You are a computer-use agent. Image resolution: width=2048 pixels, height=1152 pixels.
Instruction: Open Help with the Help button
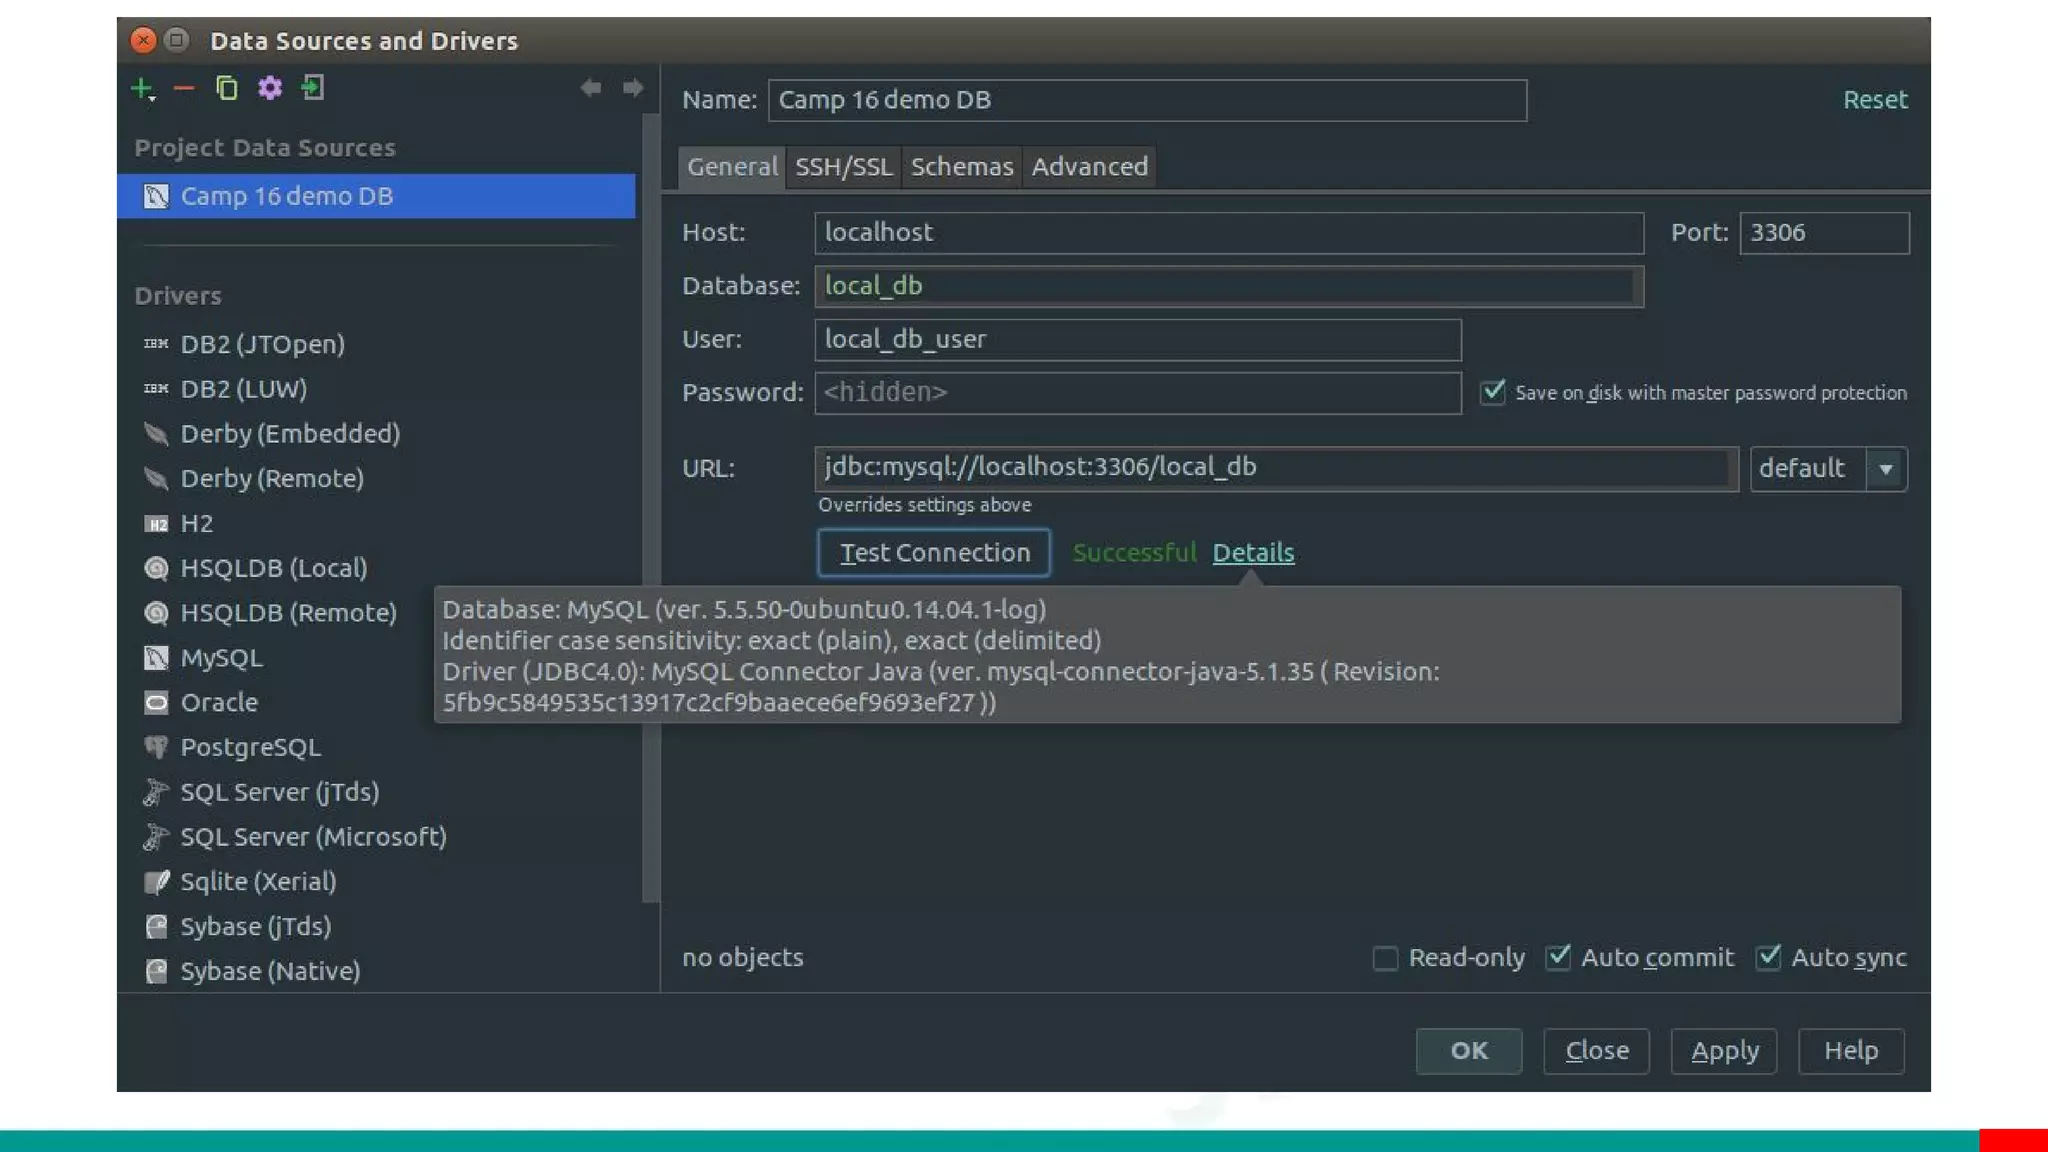(1851, 1051)
